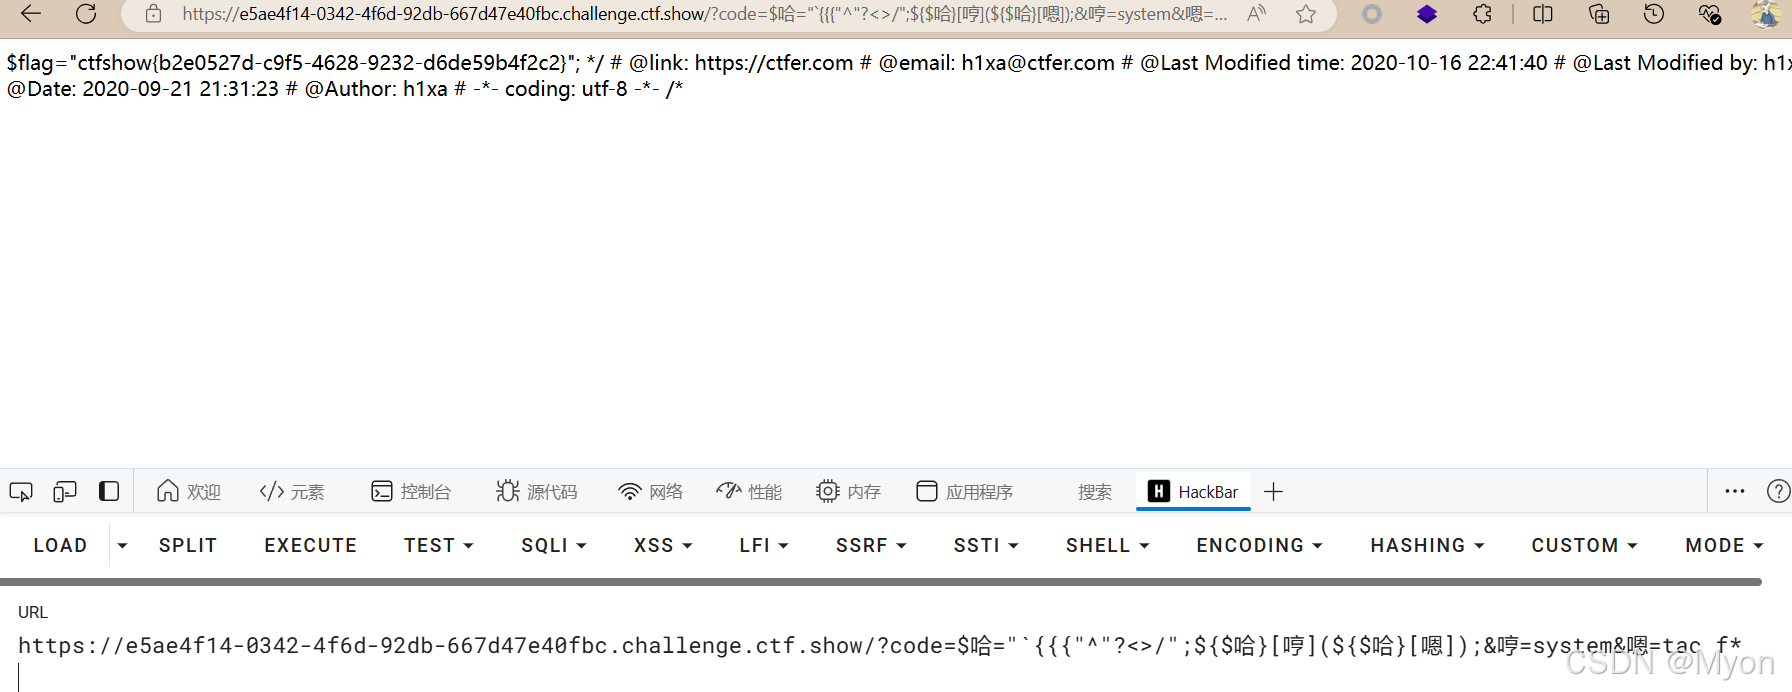Toggle split screen view icon
The image size is (1792, 692).
1543,14
